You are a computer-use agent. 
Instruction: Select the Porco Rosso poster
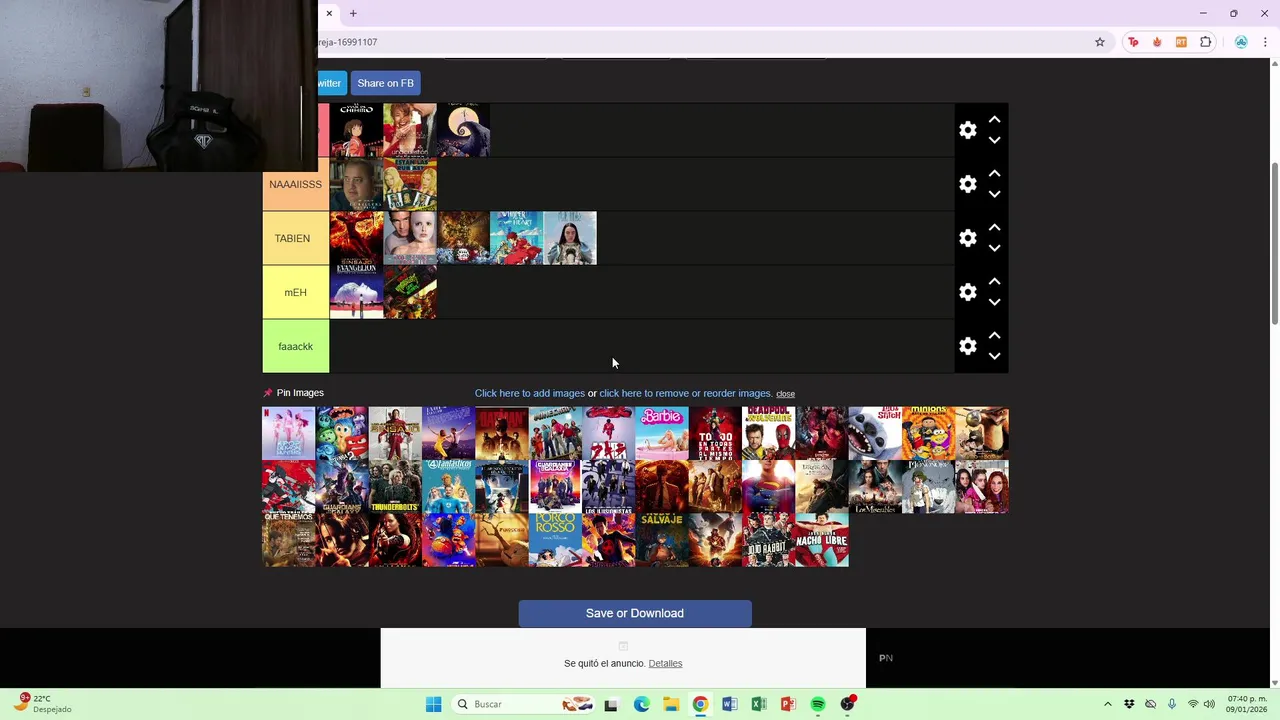(555, 540)
